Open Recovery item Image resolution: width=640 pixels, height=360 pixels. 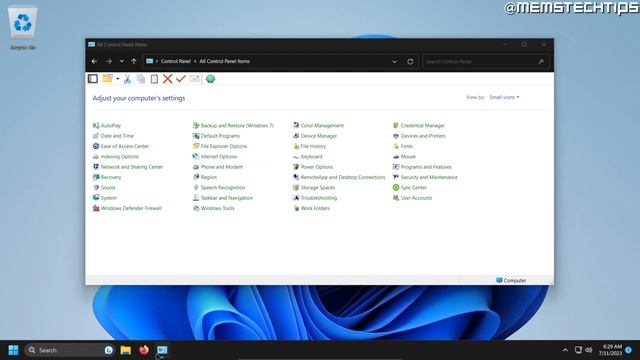coord(107,177)
